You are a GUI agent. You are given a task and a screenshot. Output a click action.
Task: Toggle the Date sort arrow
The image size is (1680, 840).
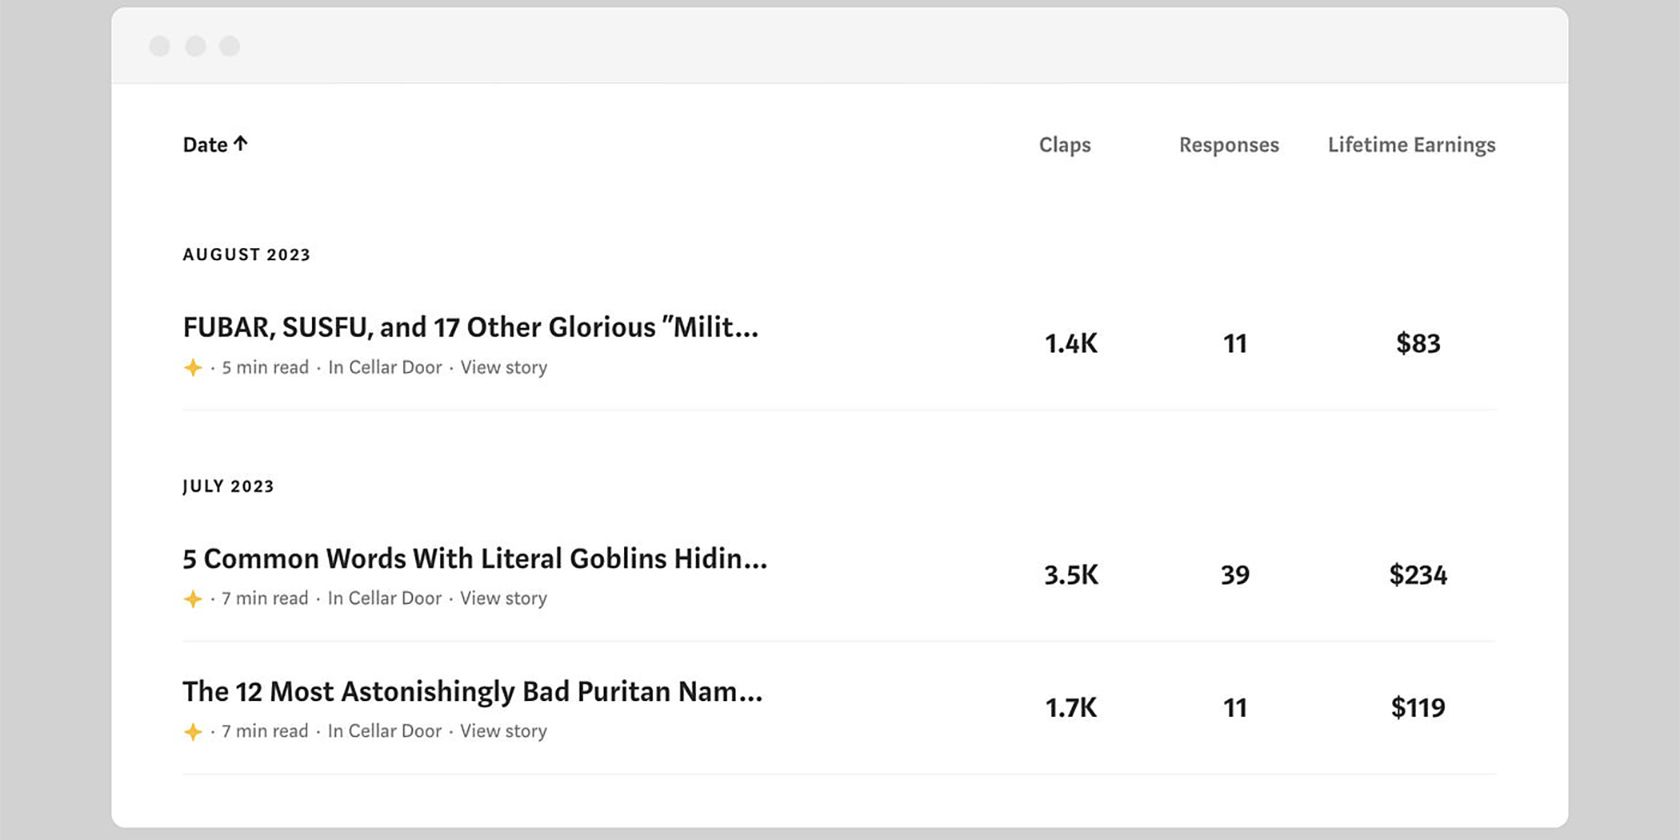[240, 144]
